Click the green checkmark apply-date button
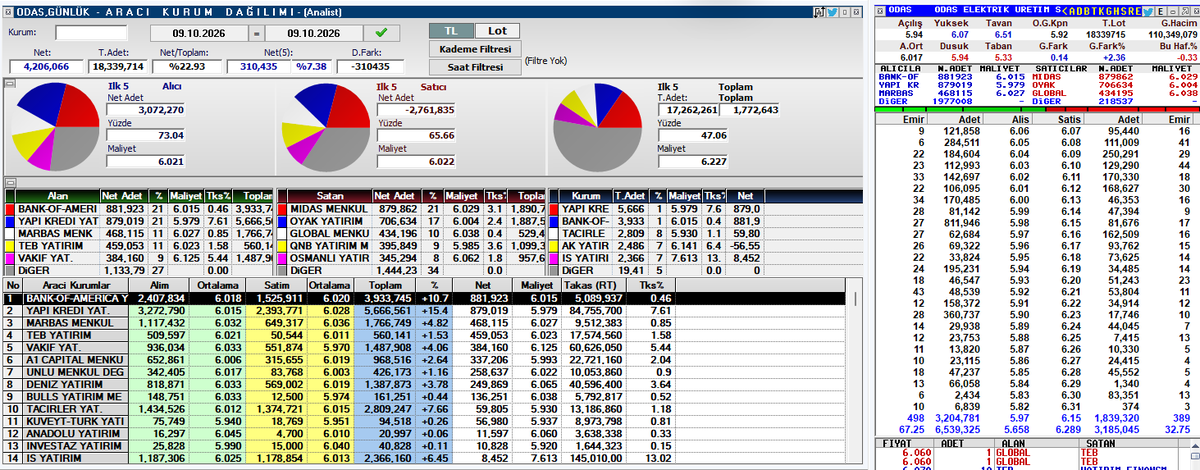Viewport: 1200px width, 470px height. click(383, 32)
